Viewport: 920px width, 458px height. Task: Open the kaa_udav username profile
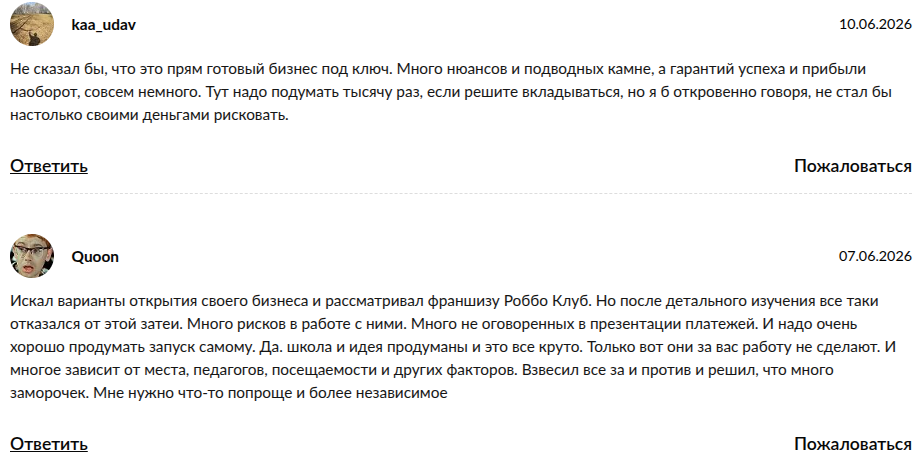(104, 25)
